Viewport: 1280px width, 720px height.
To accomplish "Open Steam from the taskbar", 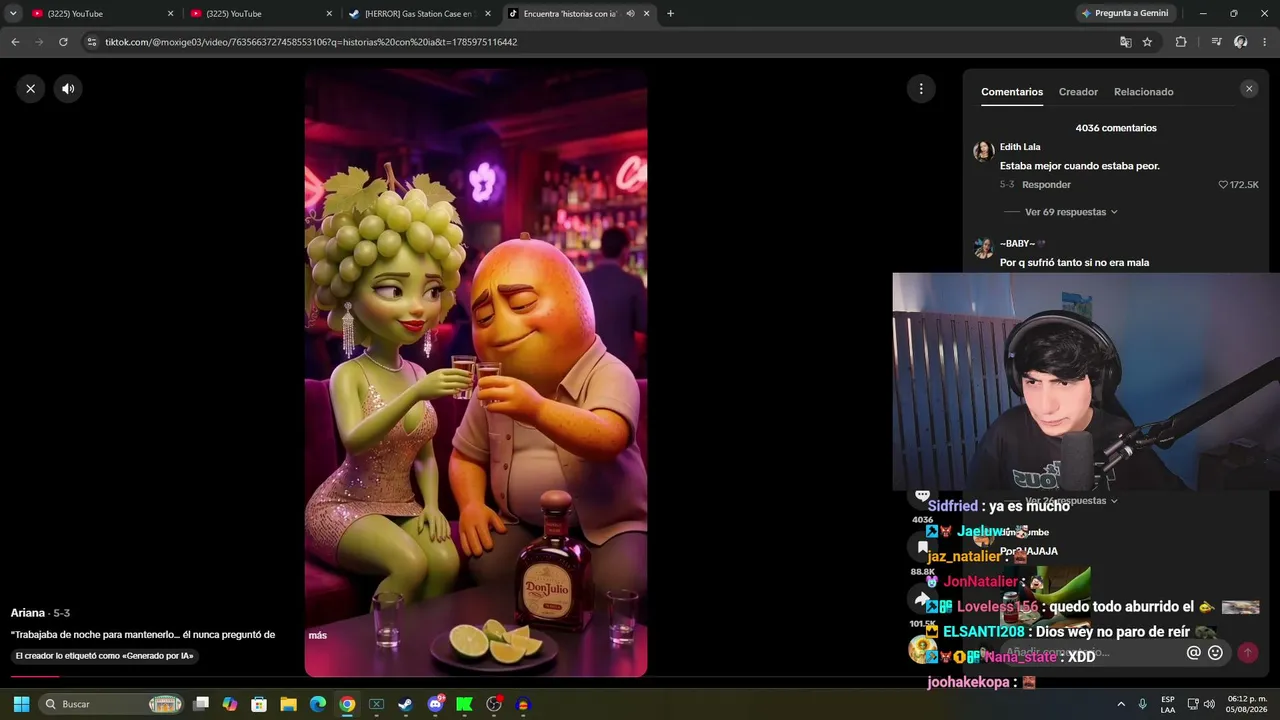I will (x=405, y=704).
